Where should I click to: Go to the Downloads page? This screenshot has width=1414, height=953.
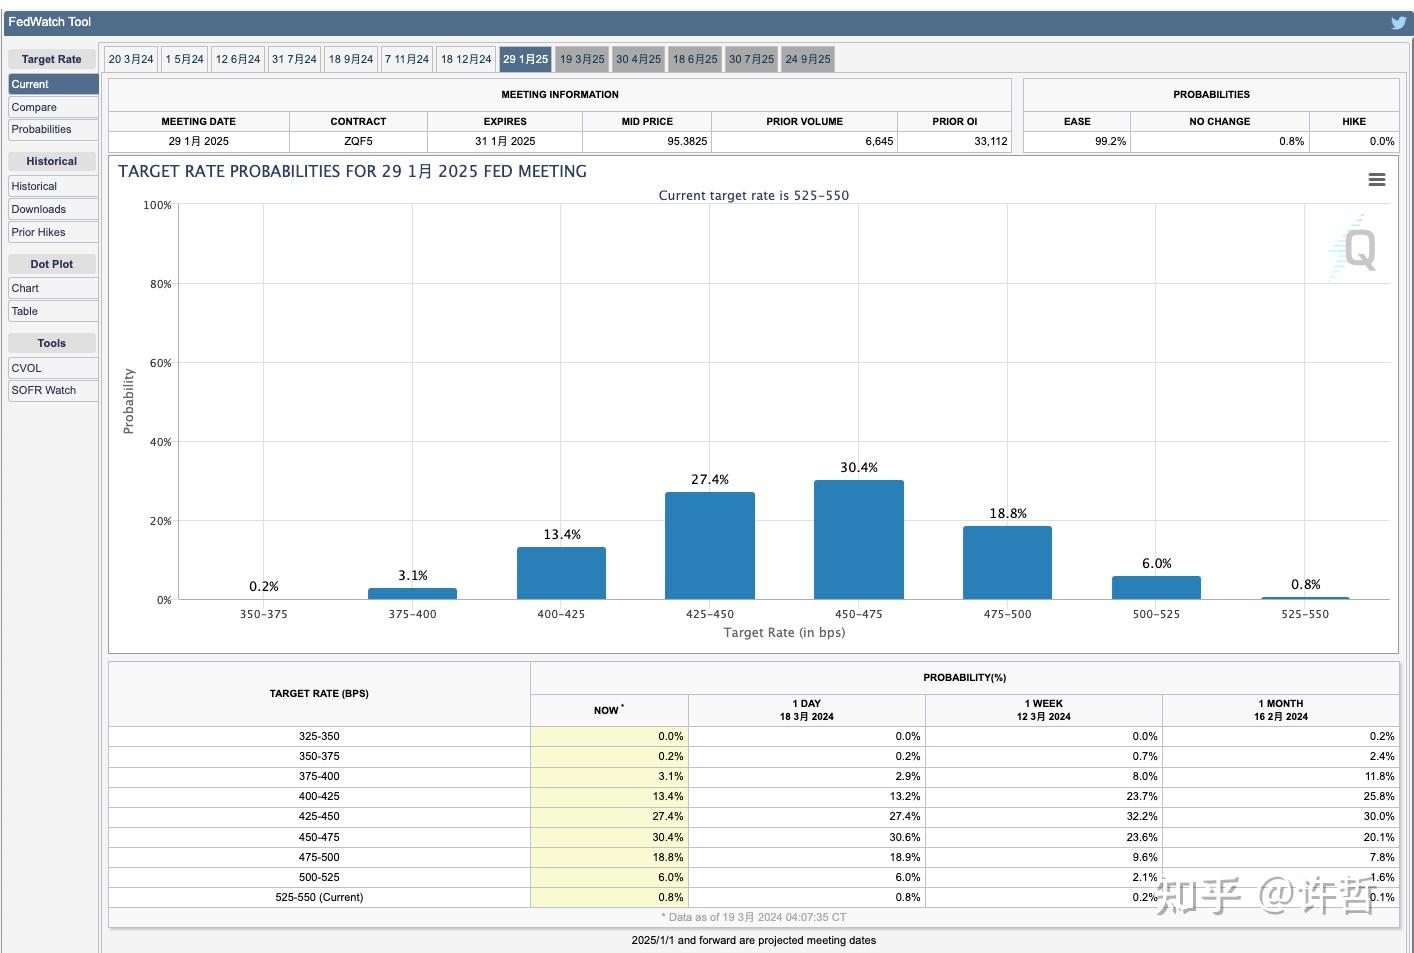pos(53,209)
